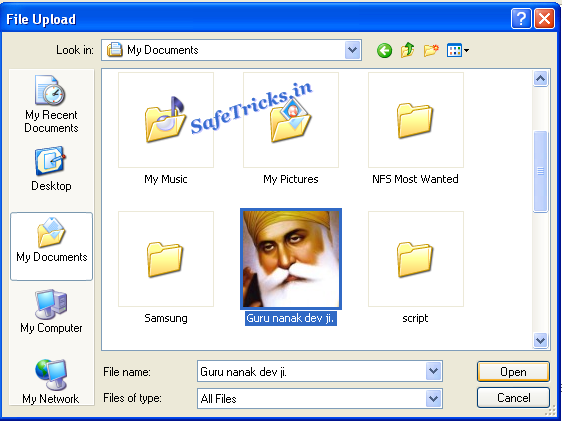Select the script folder
This screenshot has width=562, height=423.
(416, 259)
